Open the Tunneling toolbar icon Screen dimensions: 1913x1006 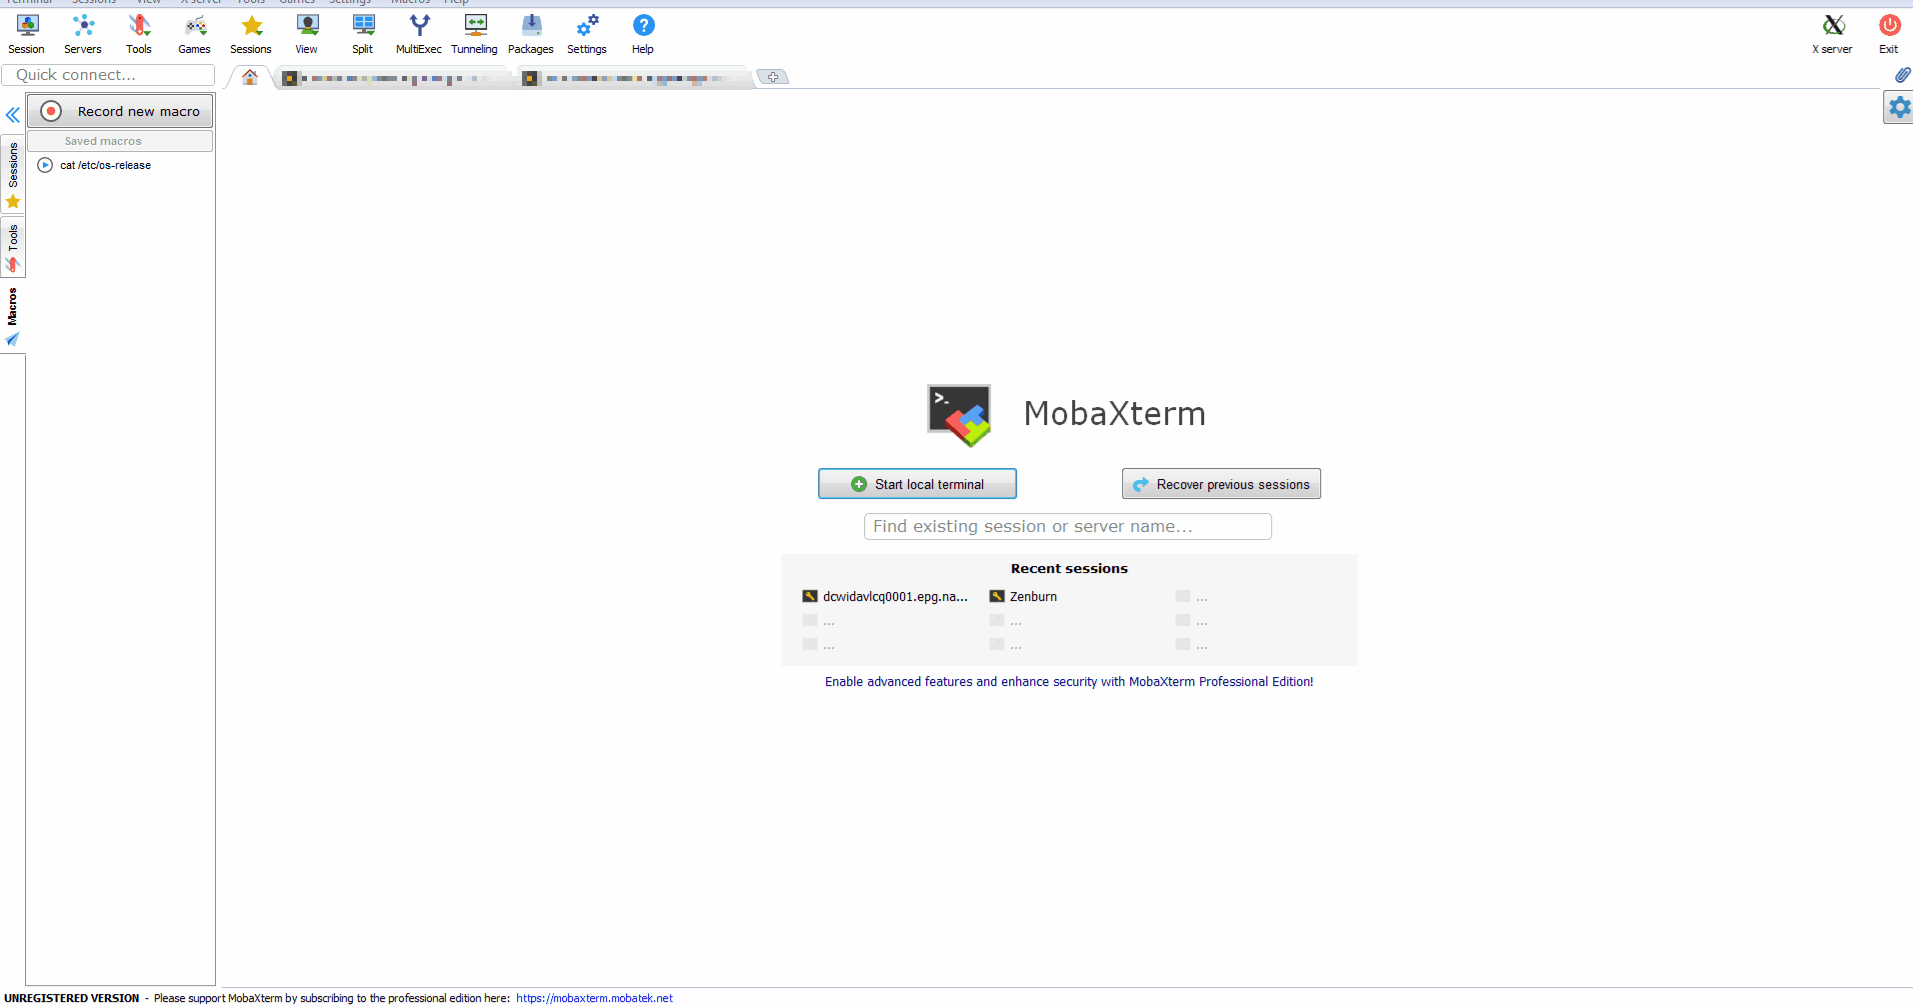click(x=475, y=33)
